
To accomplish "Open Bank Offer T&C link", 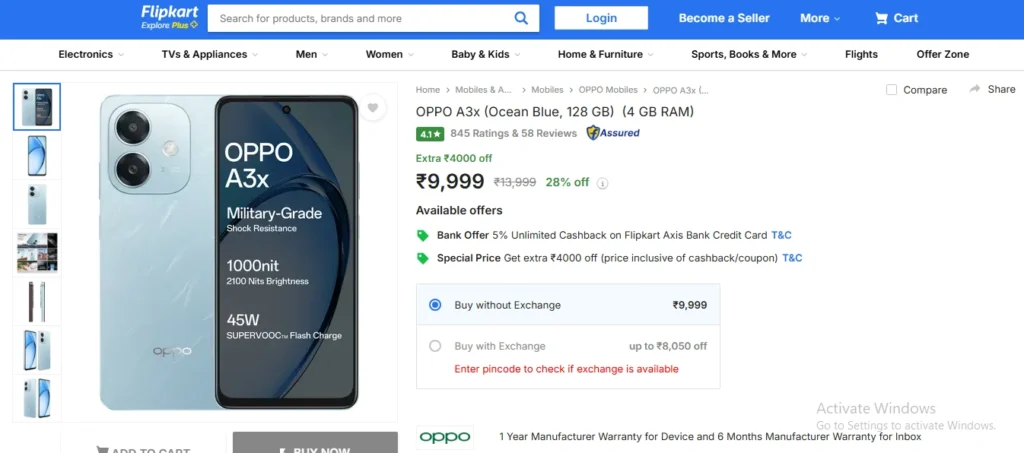I will pyautogui.click(x=781, y=235).
